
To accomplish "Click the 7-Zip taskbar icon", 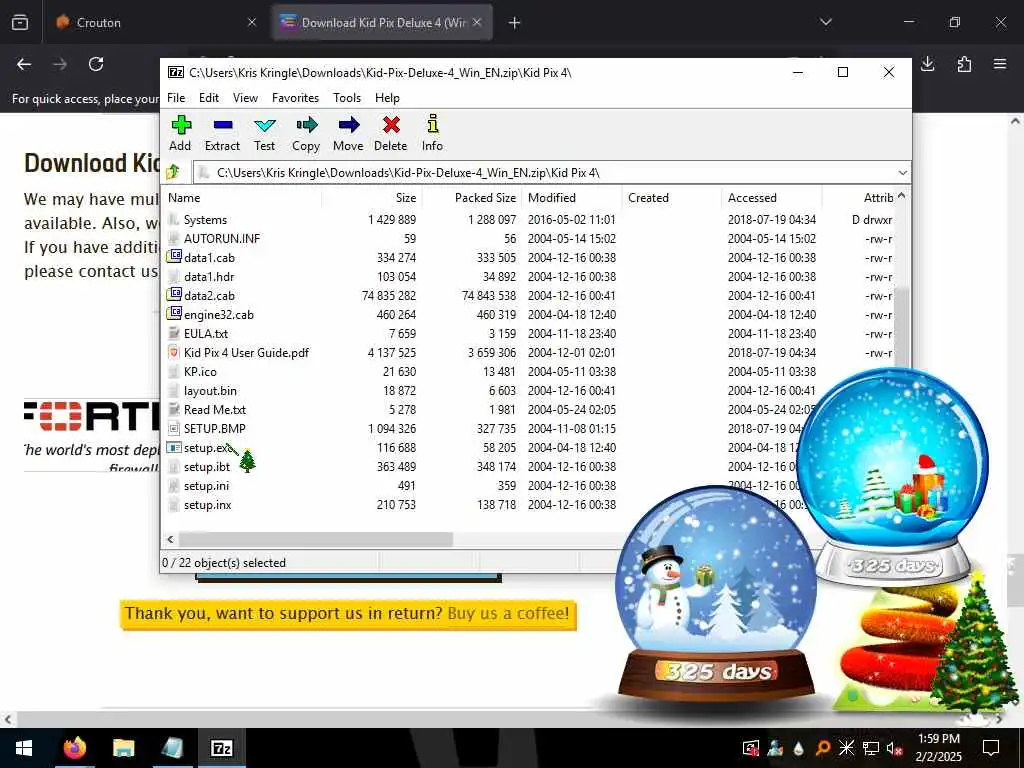I will (x=221, y=748).
